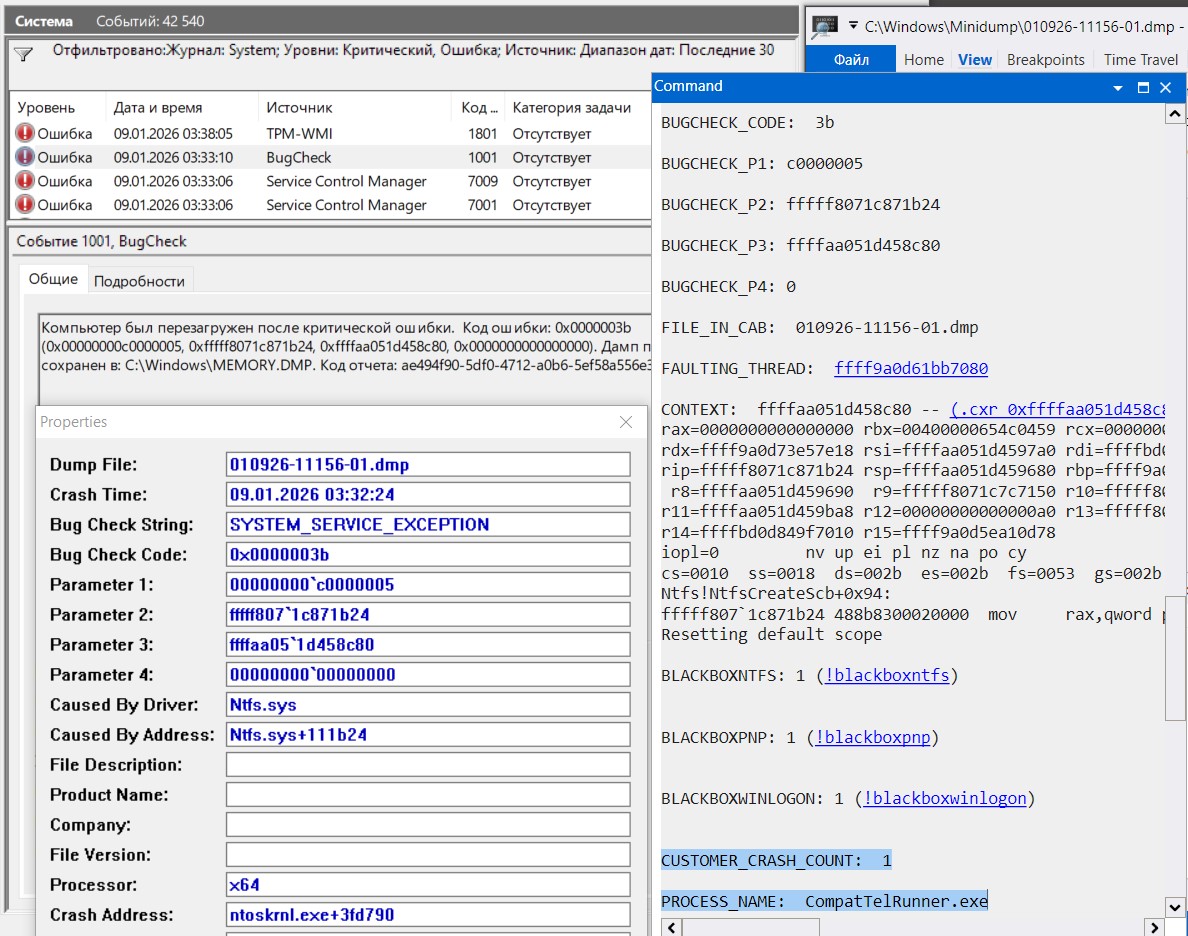The image size is (1188, 936).
Task: Close the Properties dialog
Action: [626, 422]
